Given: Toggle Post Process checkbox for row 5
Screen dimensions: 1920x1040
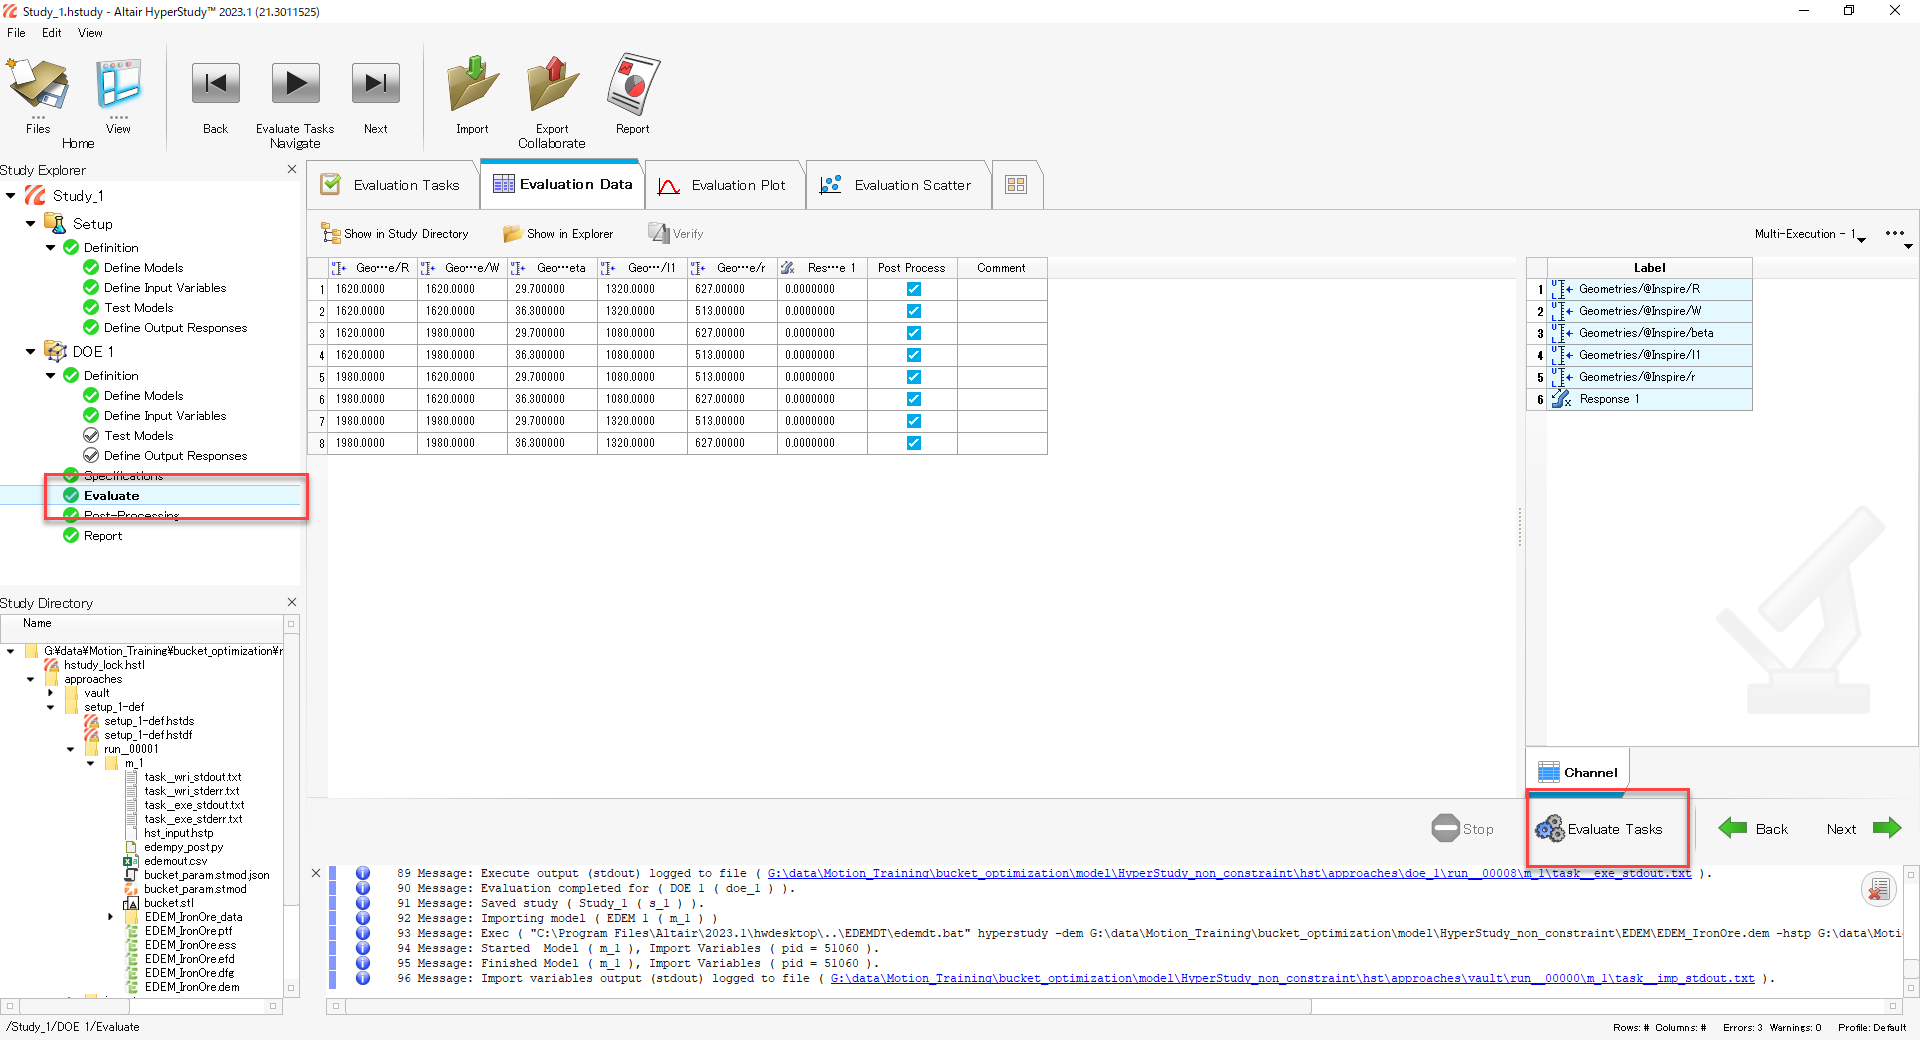Looking at the screenshot, I should 913,377.
